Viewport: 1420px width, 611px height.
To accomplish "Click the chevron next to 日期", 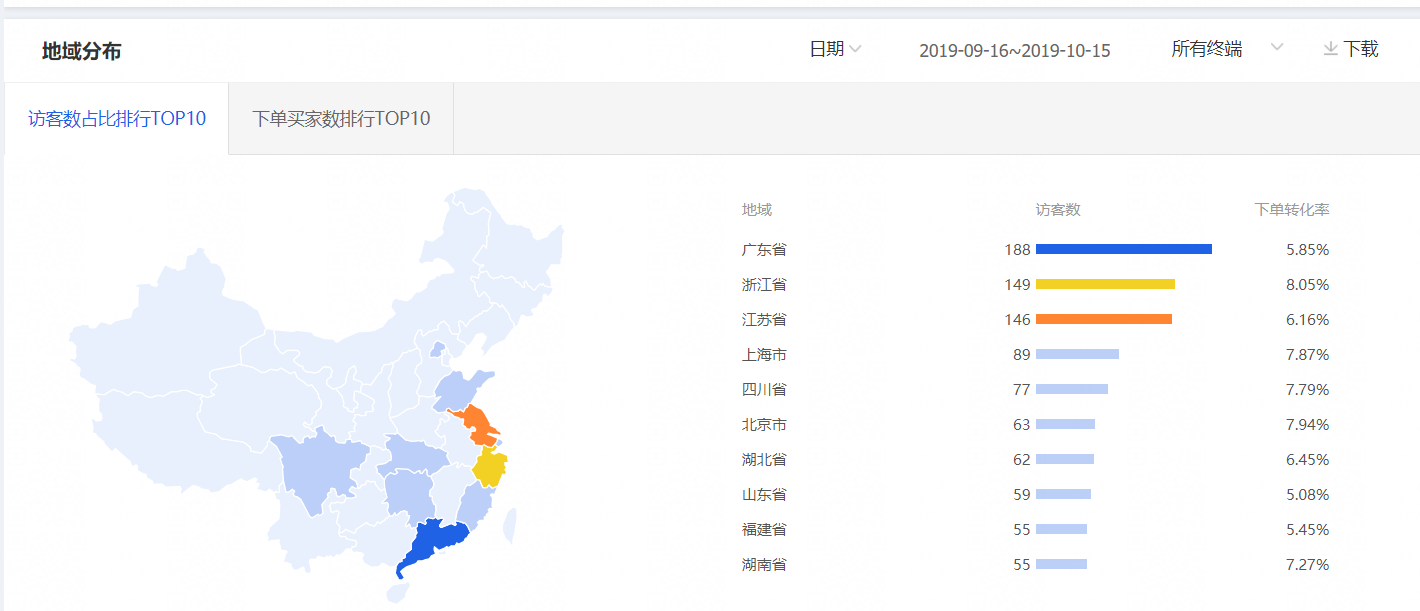I will click(x=856, y=49).
